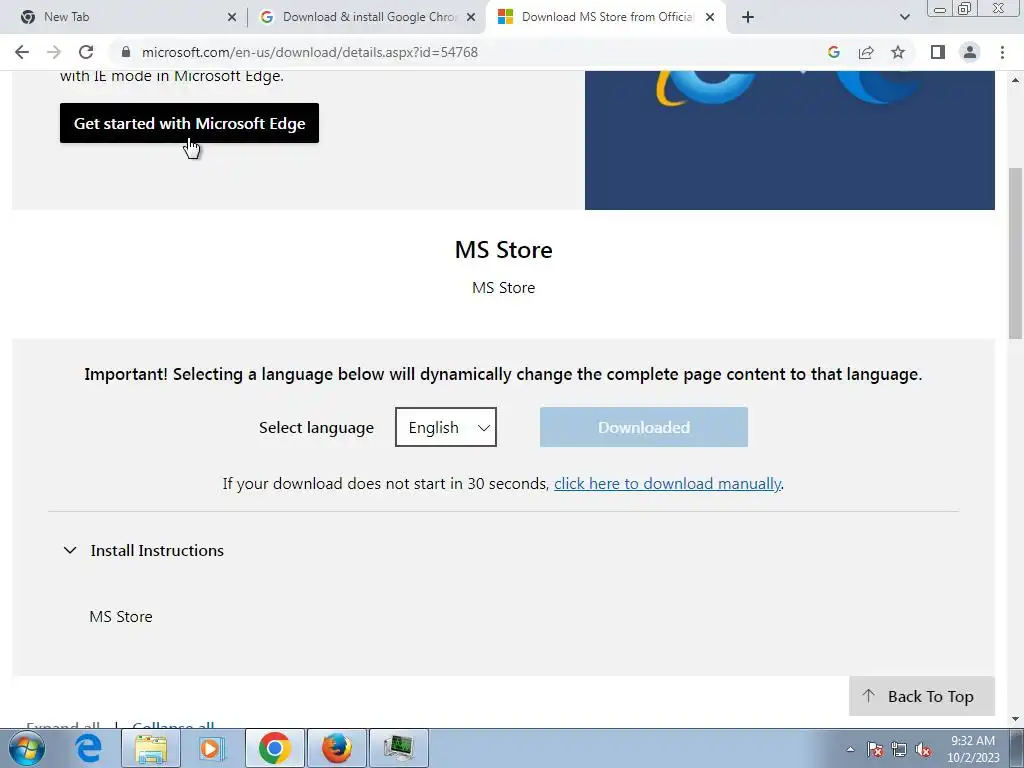Click the muted volume tray icon
This screenshot has width=1024, height=768.
[x=923, y=749]
